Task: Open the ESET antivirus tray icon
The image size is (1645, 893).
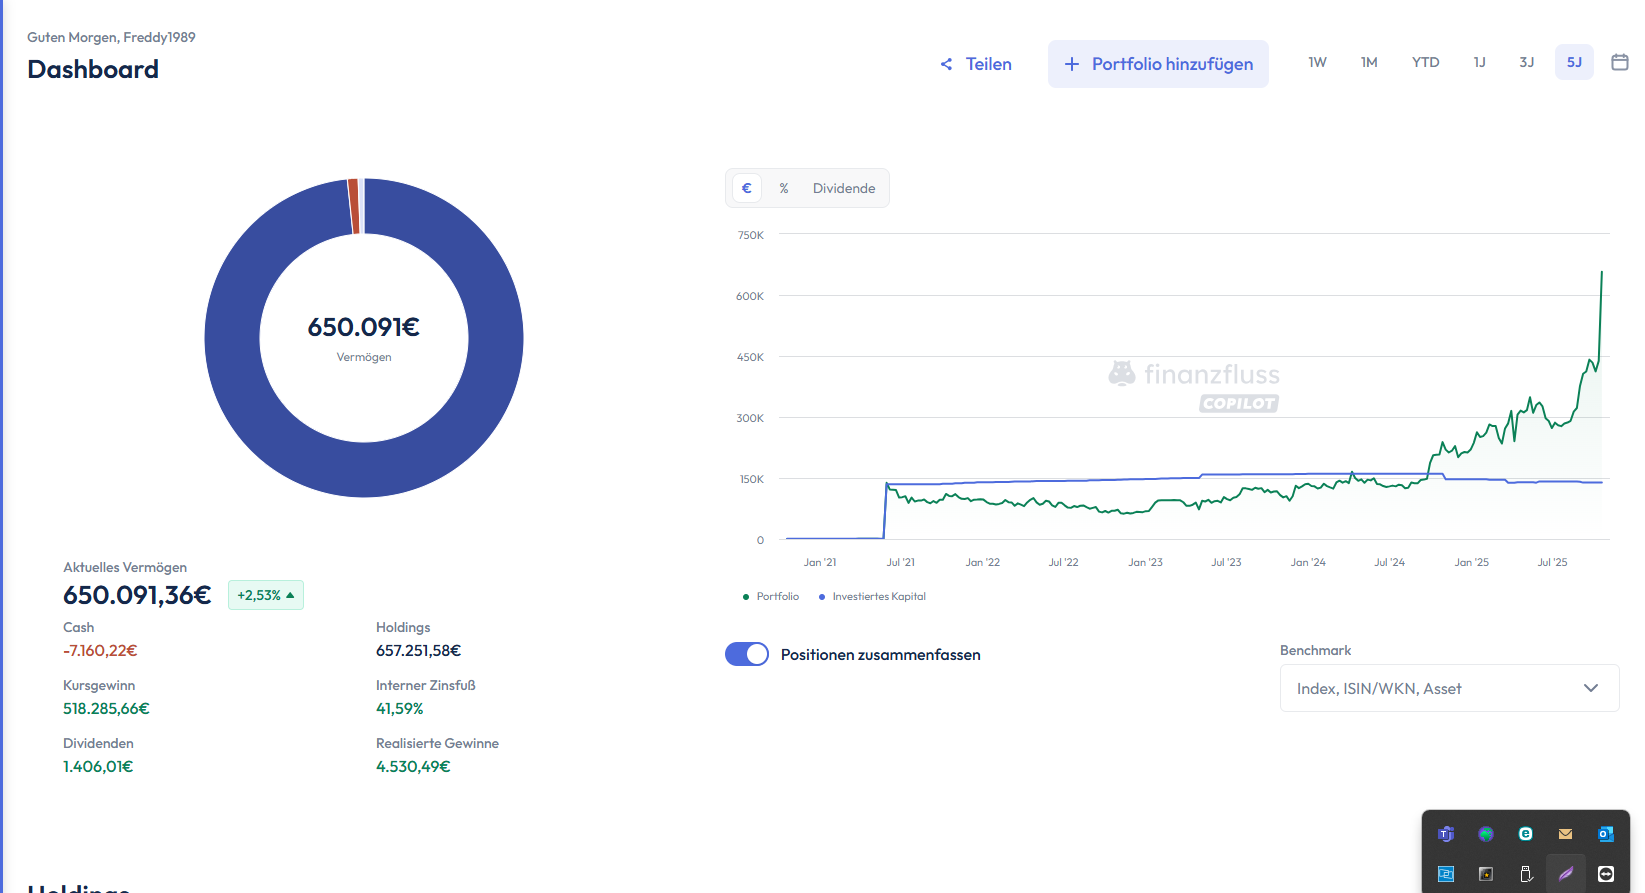Action: pos(1525,834)
